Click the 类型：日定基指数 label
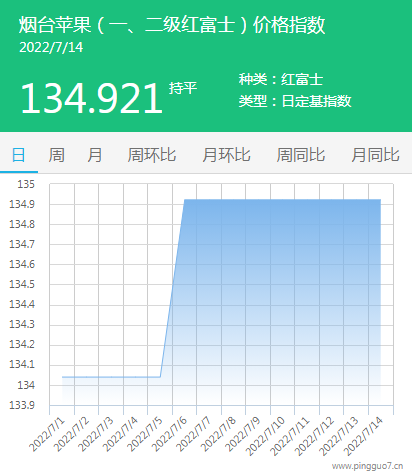 (295, 101)
